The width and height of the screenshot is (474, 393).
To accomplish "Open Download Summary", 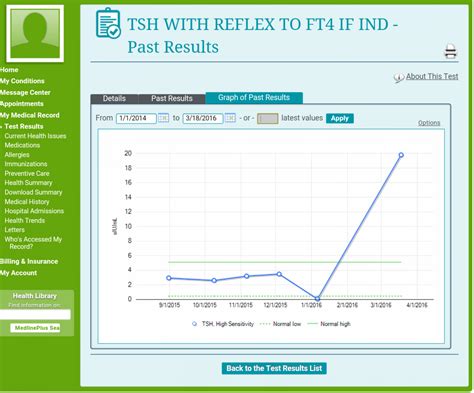I will (33, 192).
